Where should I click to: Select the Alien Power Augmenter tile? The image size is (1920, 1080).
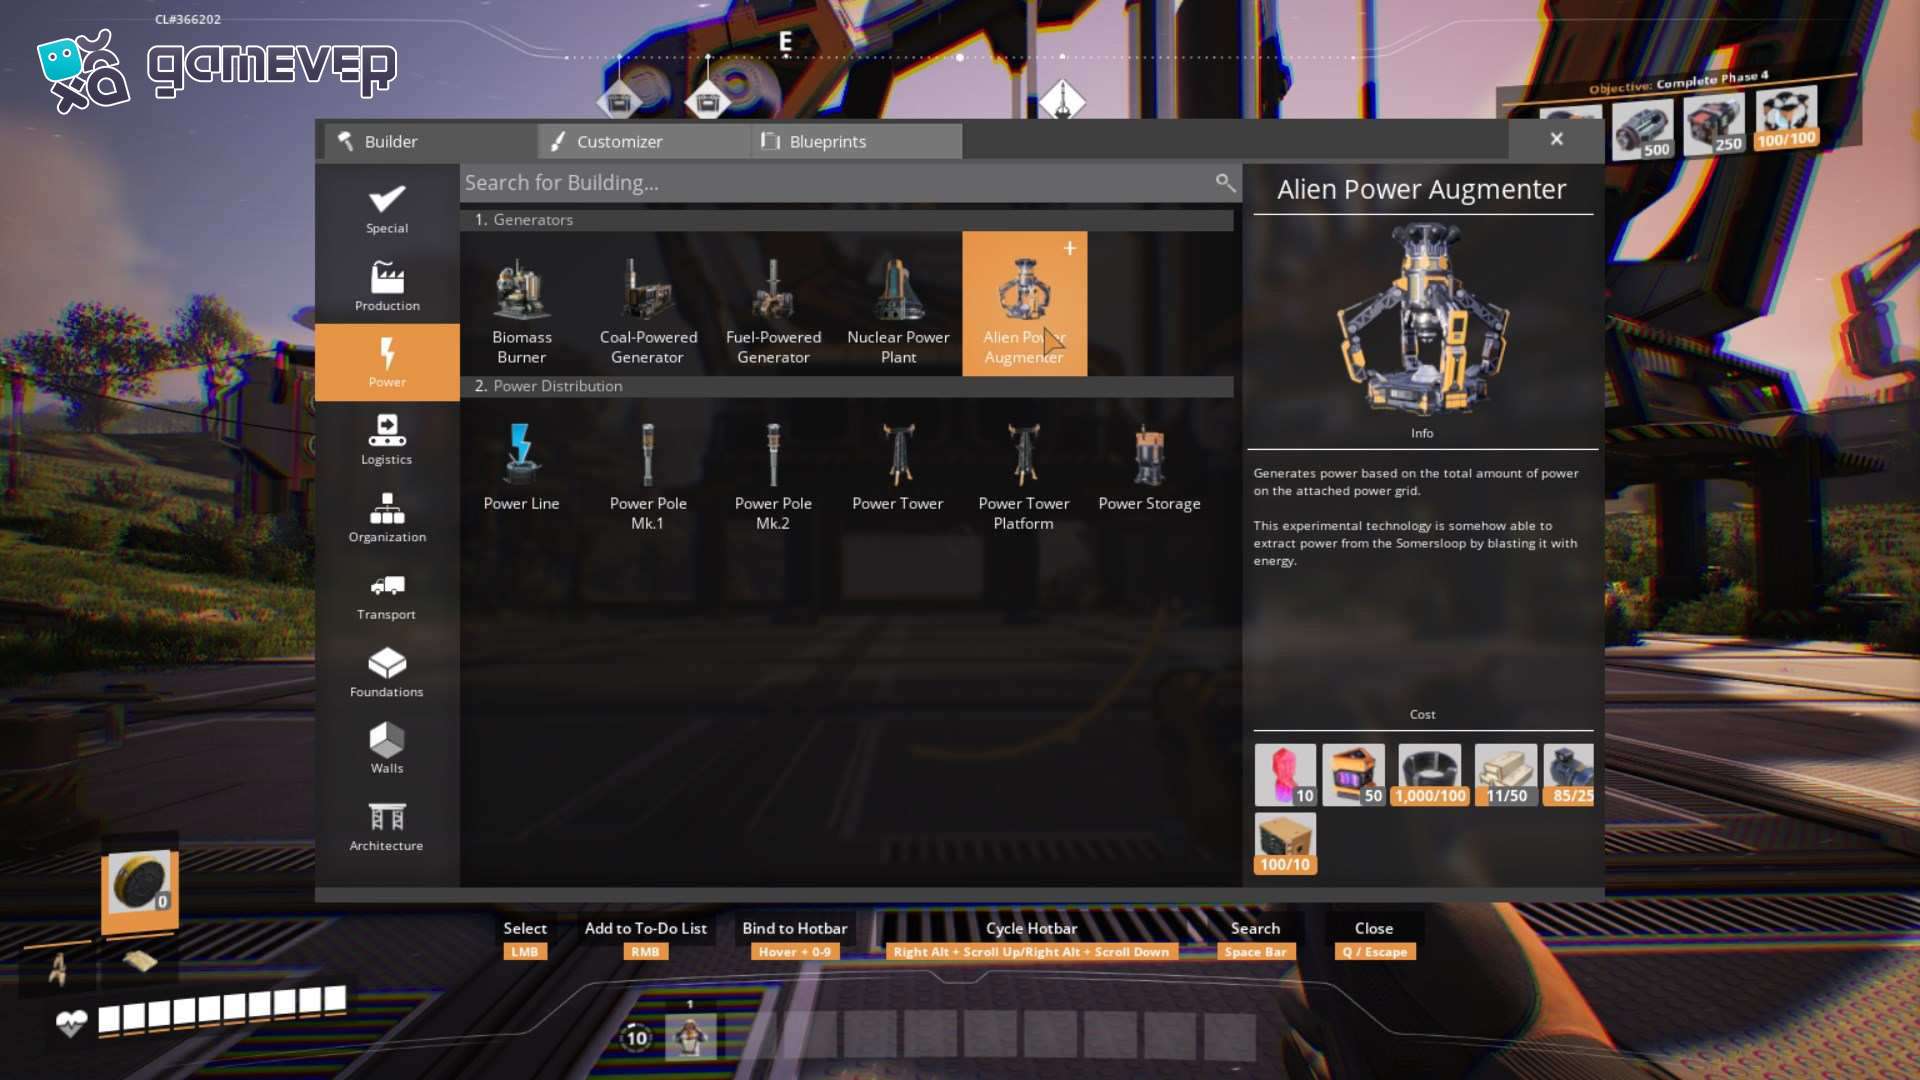coord(1024,304)
